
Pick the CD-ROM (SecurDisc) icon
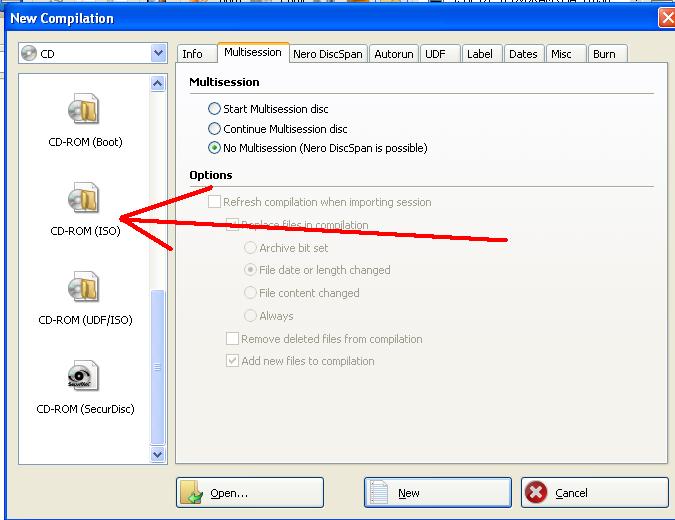(84, 376)
